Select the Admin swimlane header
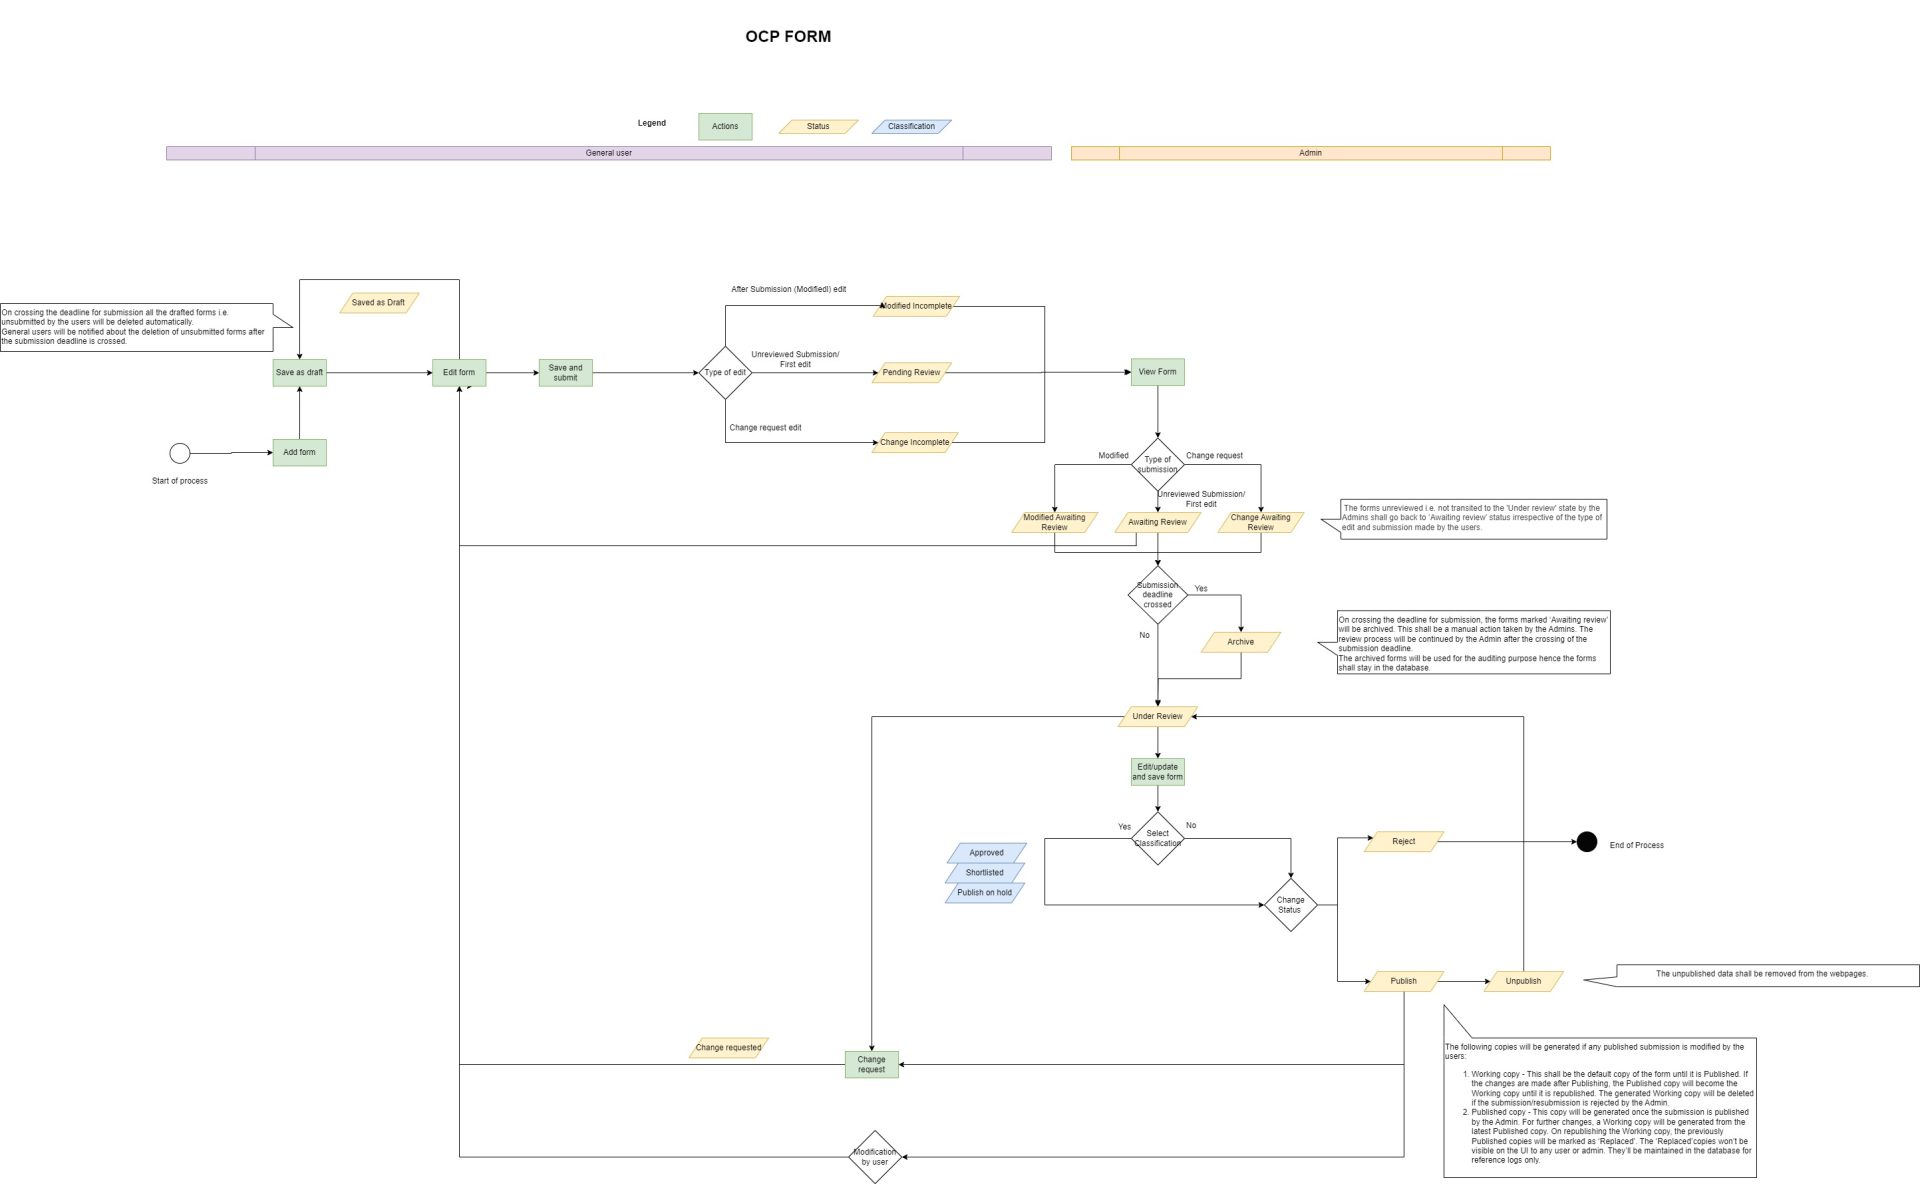This screenshot has height=1184, width=1920. (x=1310, y=153)
